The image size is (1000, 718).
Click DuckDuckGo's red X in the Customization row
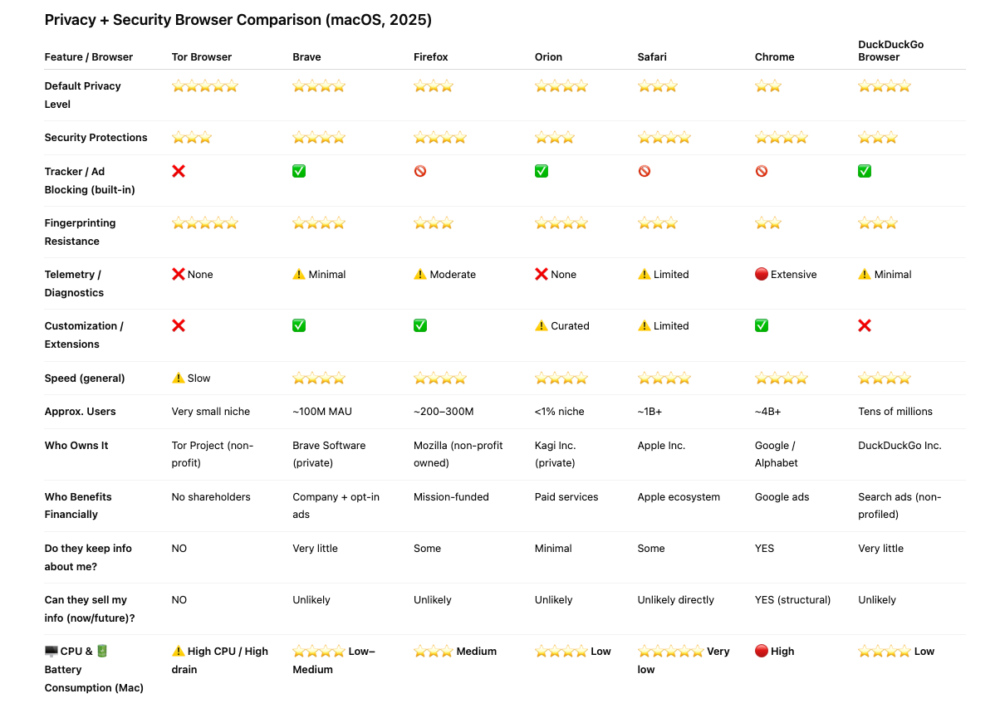point(865,326)
